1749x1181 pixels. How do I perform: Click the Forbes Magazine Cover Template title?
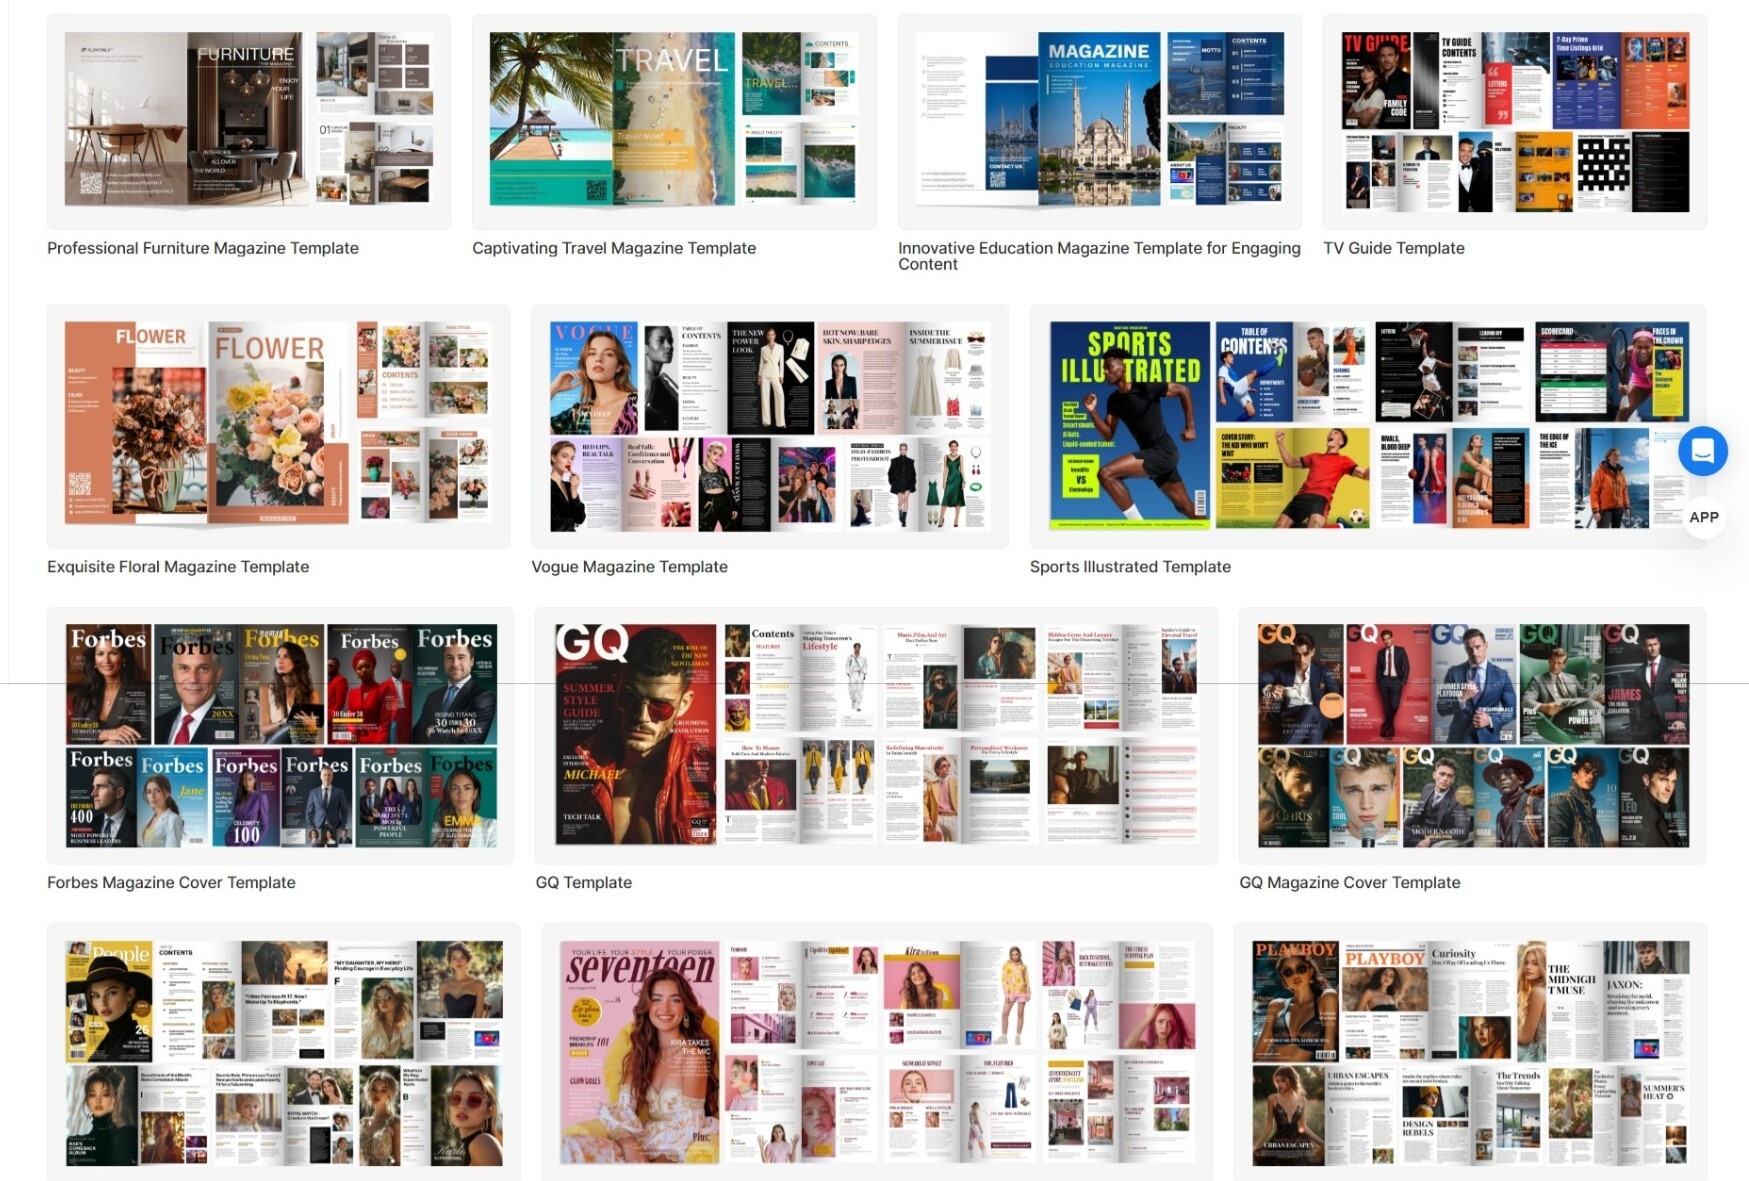(x=171, y=882)
